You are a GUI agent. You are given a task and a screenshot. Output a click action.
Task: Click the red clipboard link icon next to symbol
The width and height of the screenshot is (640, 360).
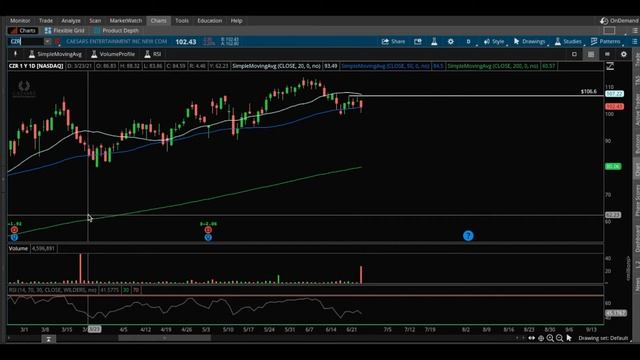pyautogui.click(x=58, y=42)
